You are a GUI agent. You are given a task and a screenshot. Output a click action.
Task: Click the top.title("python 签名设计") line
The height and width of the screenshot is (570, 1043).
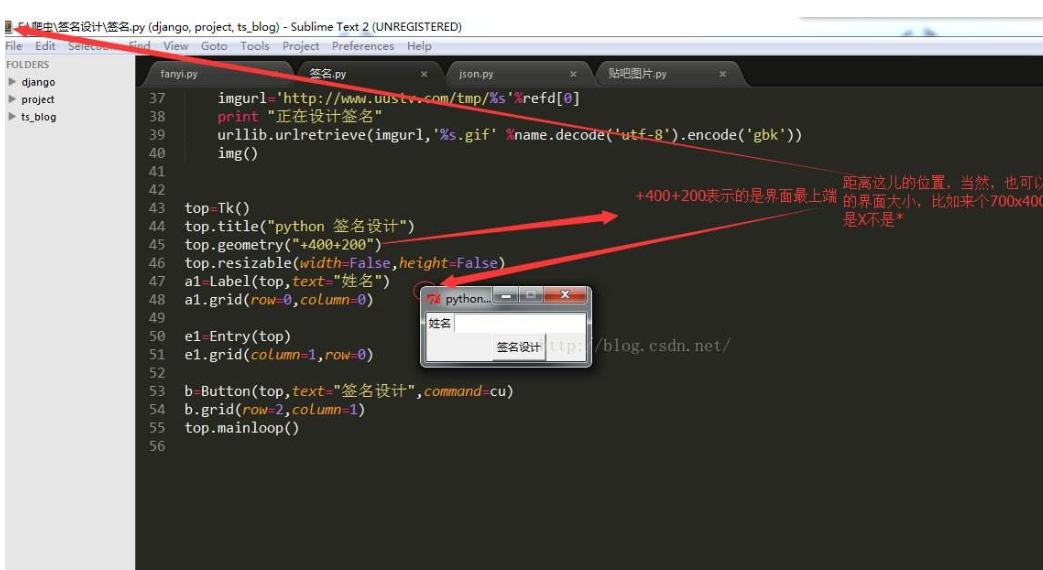pos(299,226)
